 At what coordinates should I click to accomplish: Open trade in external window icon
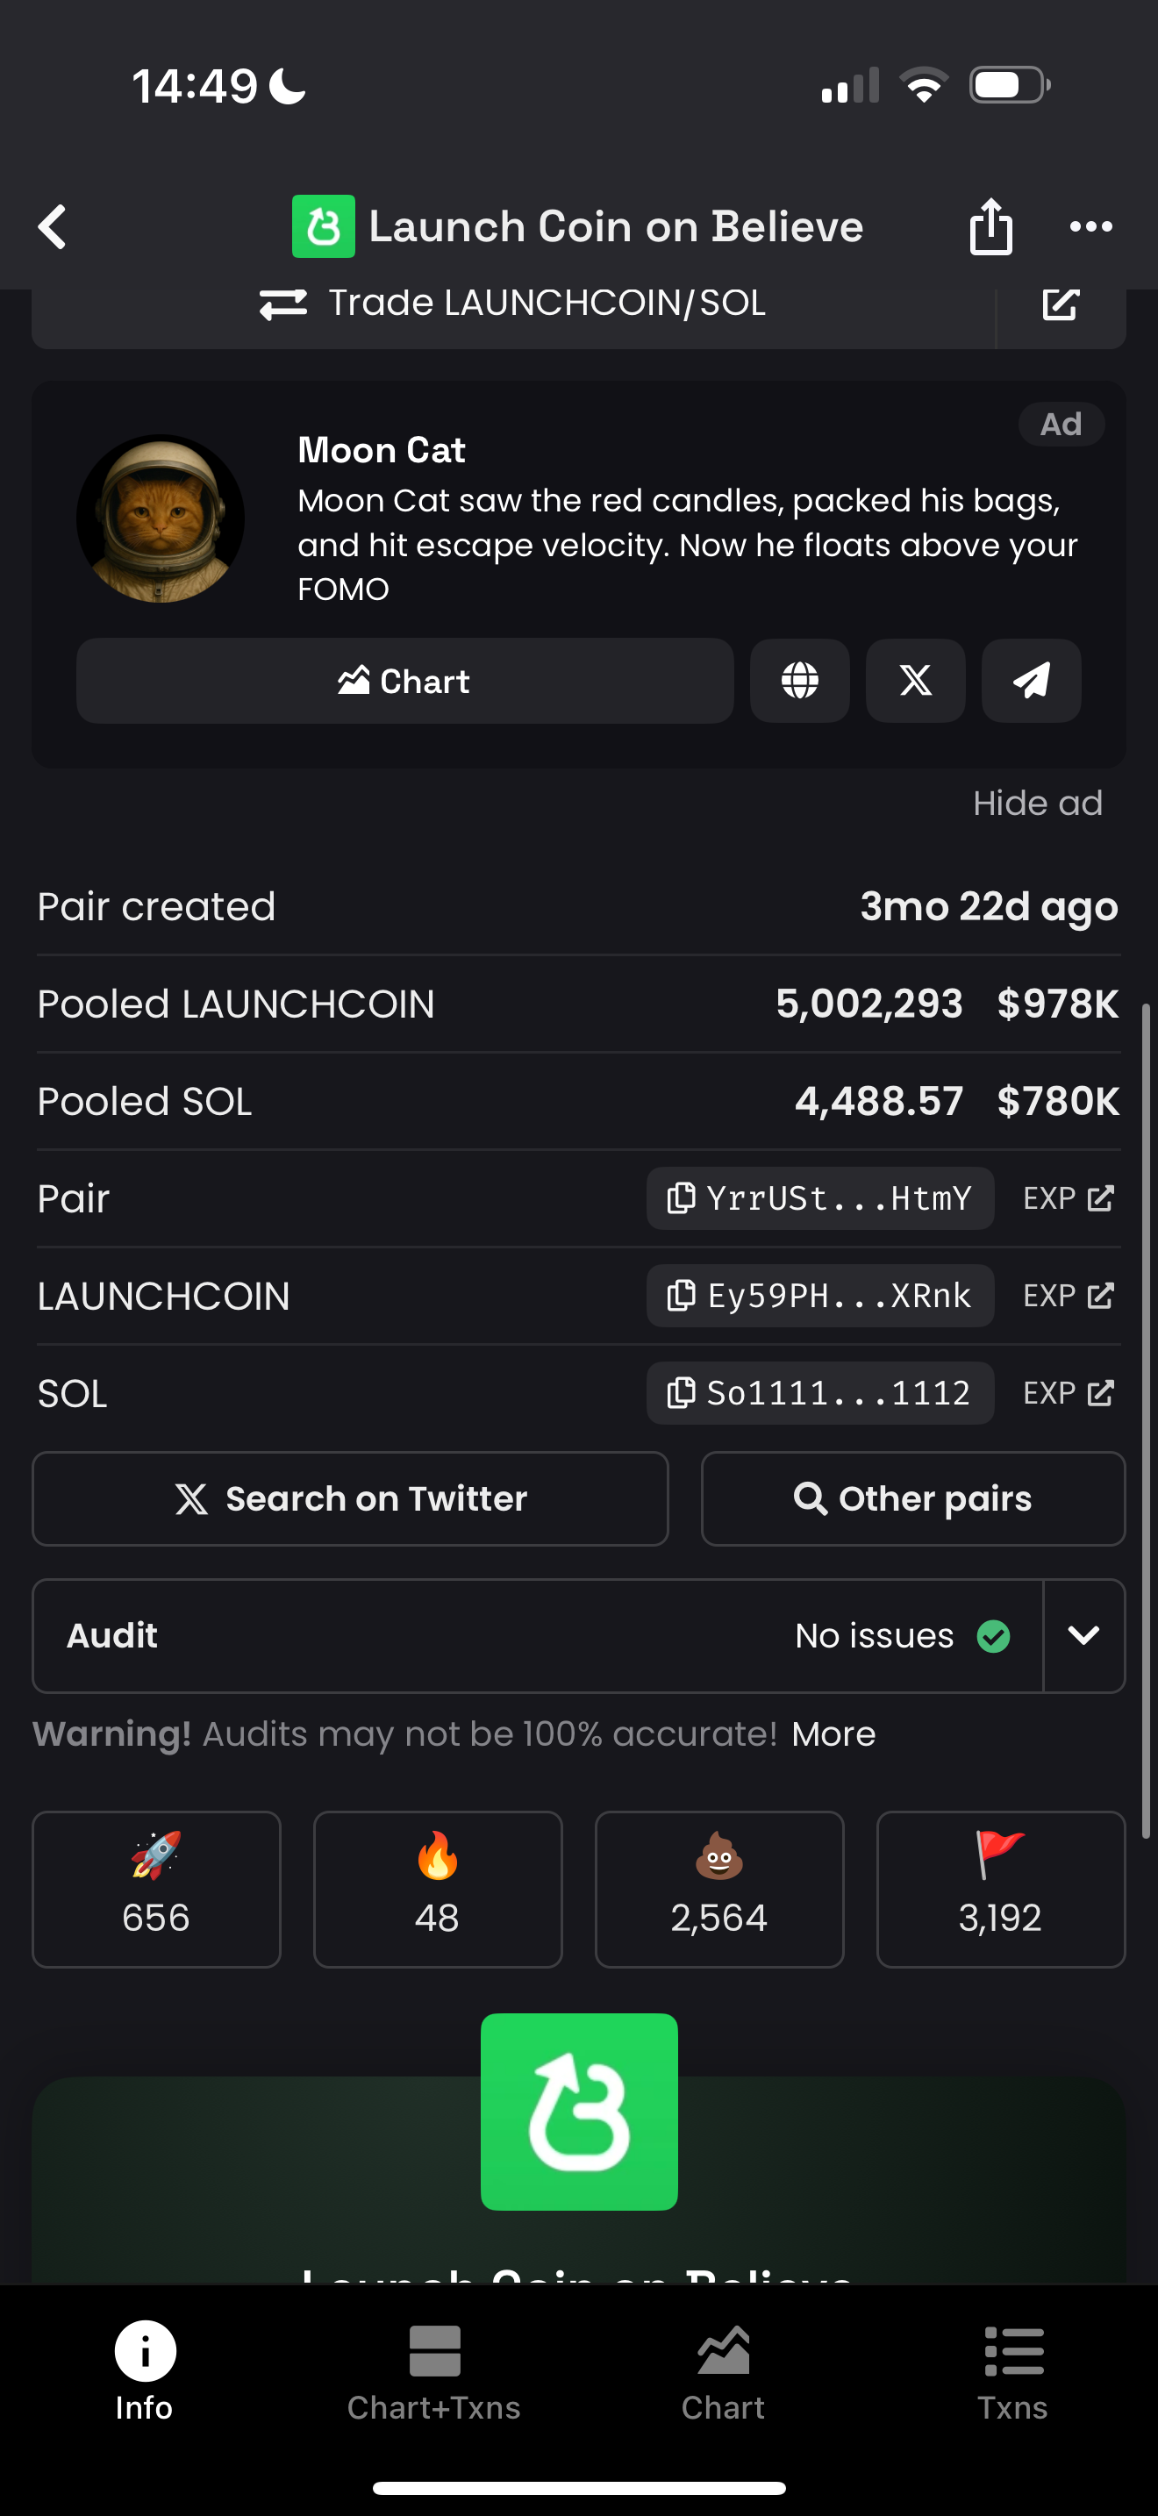click(1061, 304)
